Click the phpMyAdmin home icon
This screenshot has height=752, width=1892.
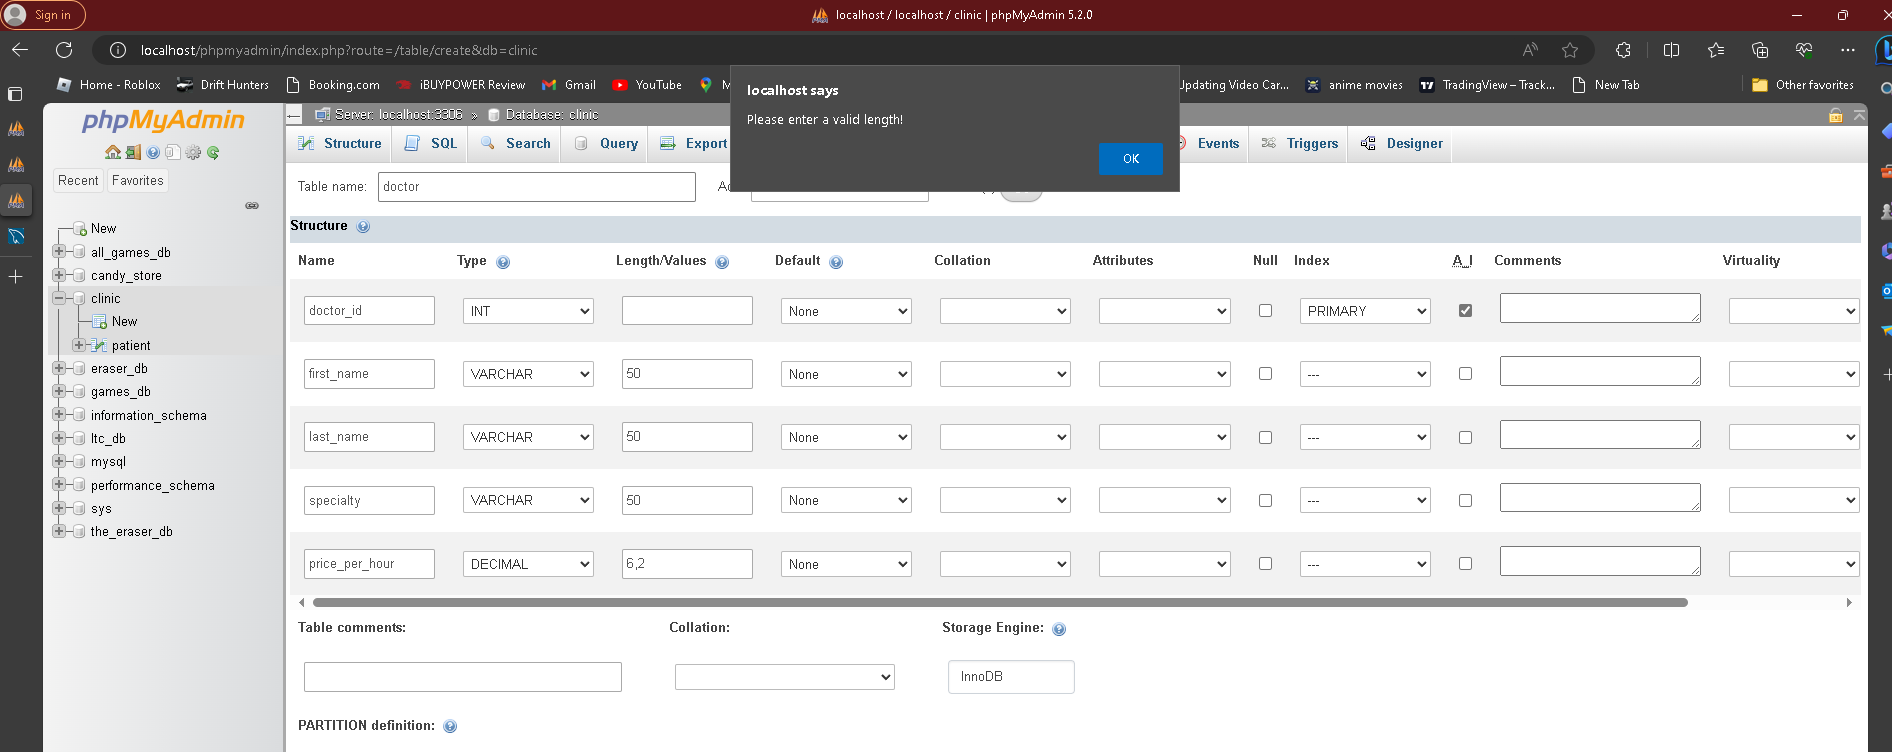pyautogui.click(x=113, y=153)
